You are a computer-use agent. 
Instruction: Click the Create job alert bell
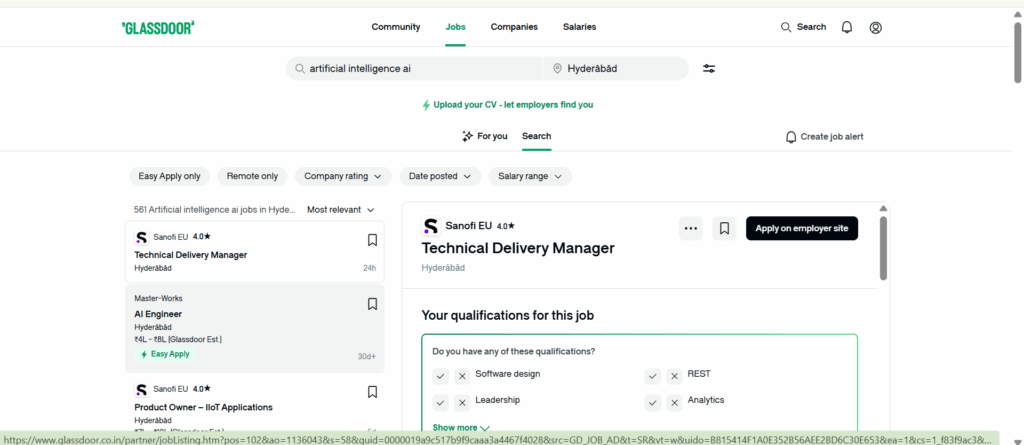pos(791,137)
